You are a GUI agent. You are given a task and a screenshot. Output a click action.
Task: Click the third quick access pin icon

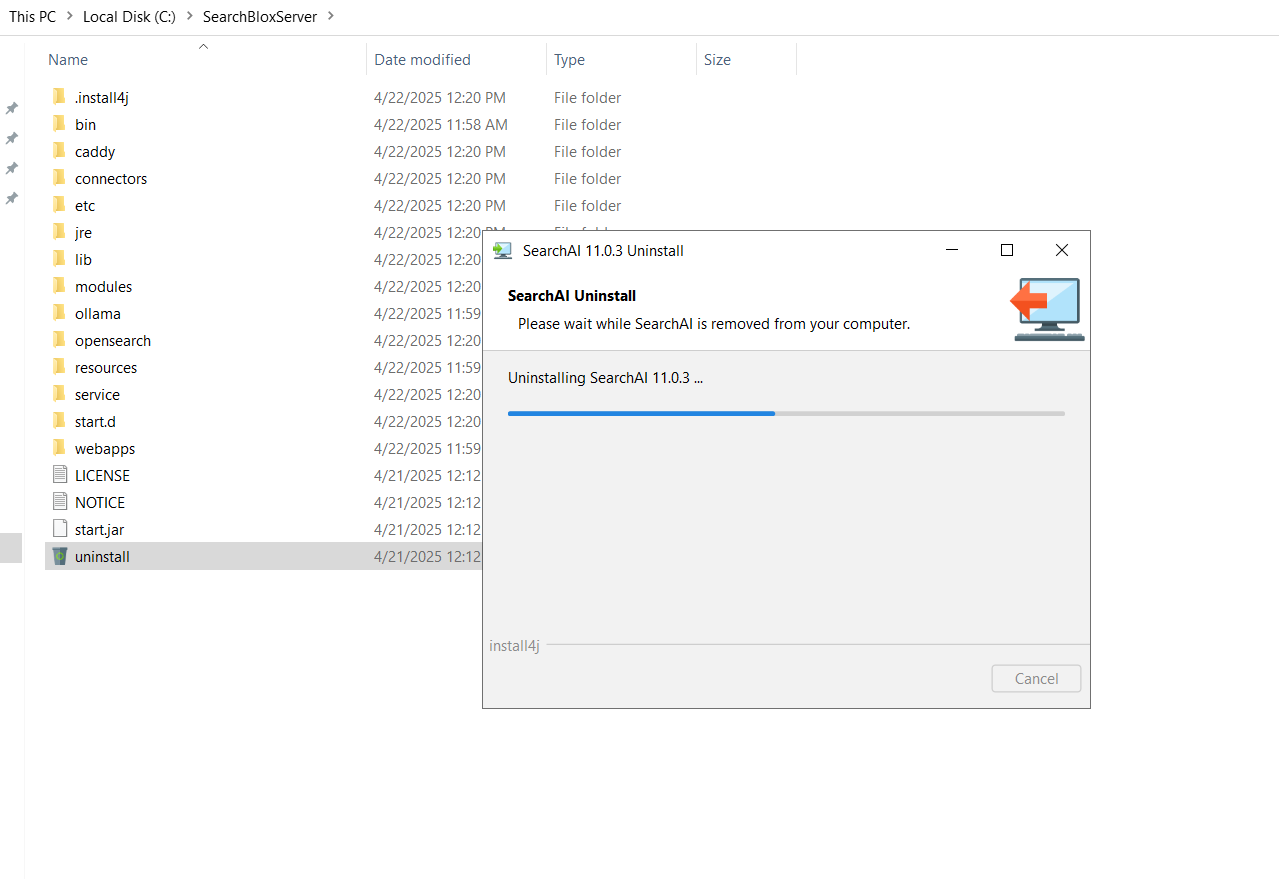point(12,168)
